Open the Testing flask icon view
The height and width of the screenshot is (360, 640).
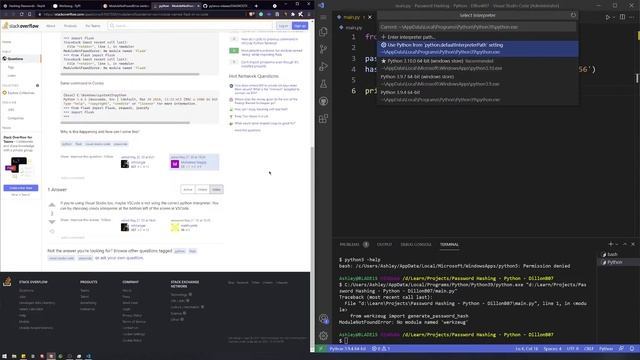[323, 84]
